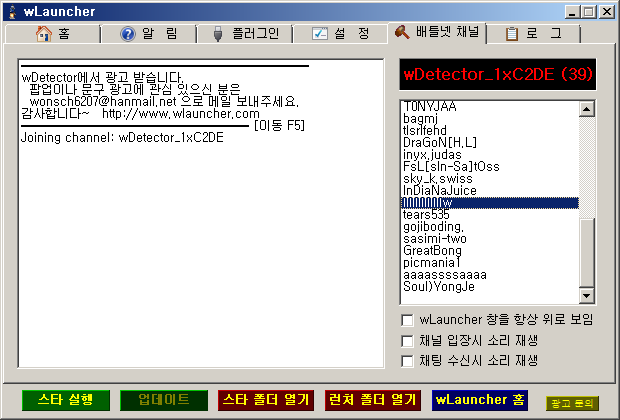The height and width of the screenshot is (420, 620).
Task: Switch to the 설정 tab
Action: pyautogui.click(x=341, y=34)
